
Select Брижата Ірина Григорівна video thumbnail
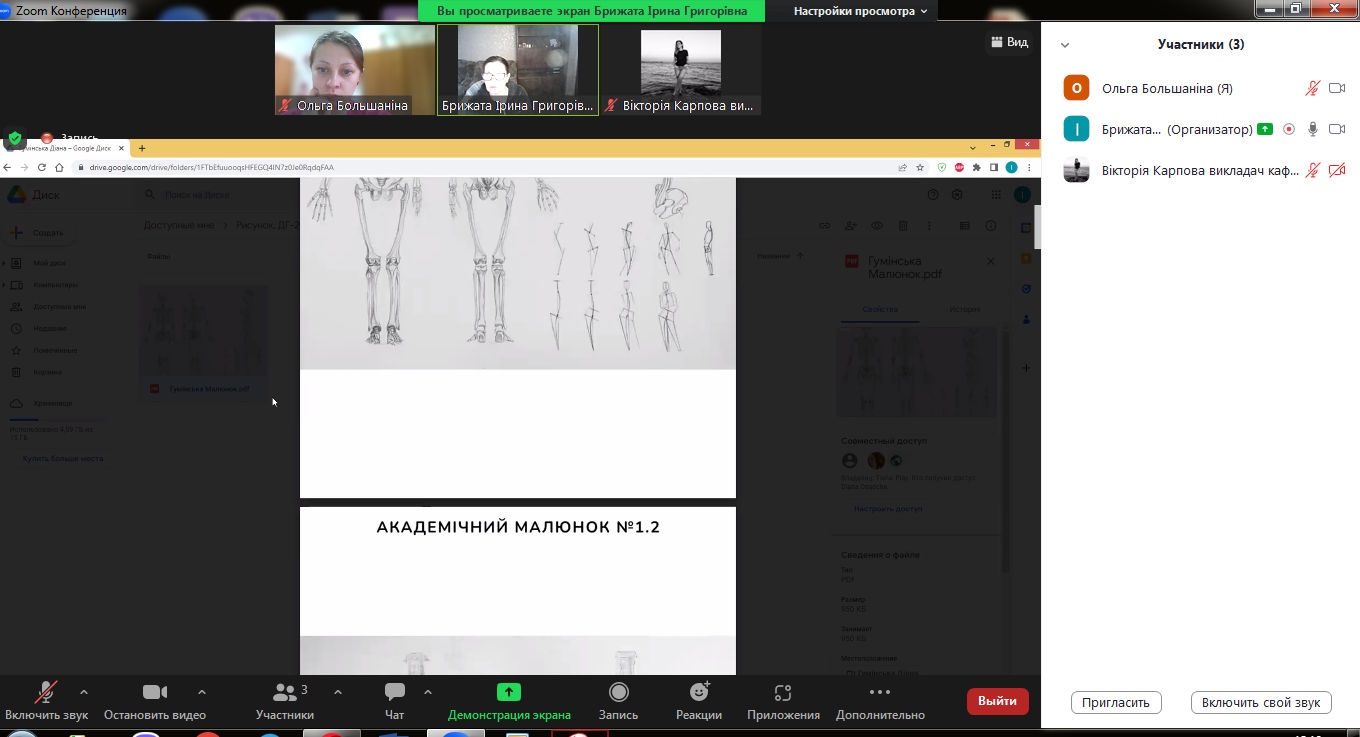pos(518,69)
